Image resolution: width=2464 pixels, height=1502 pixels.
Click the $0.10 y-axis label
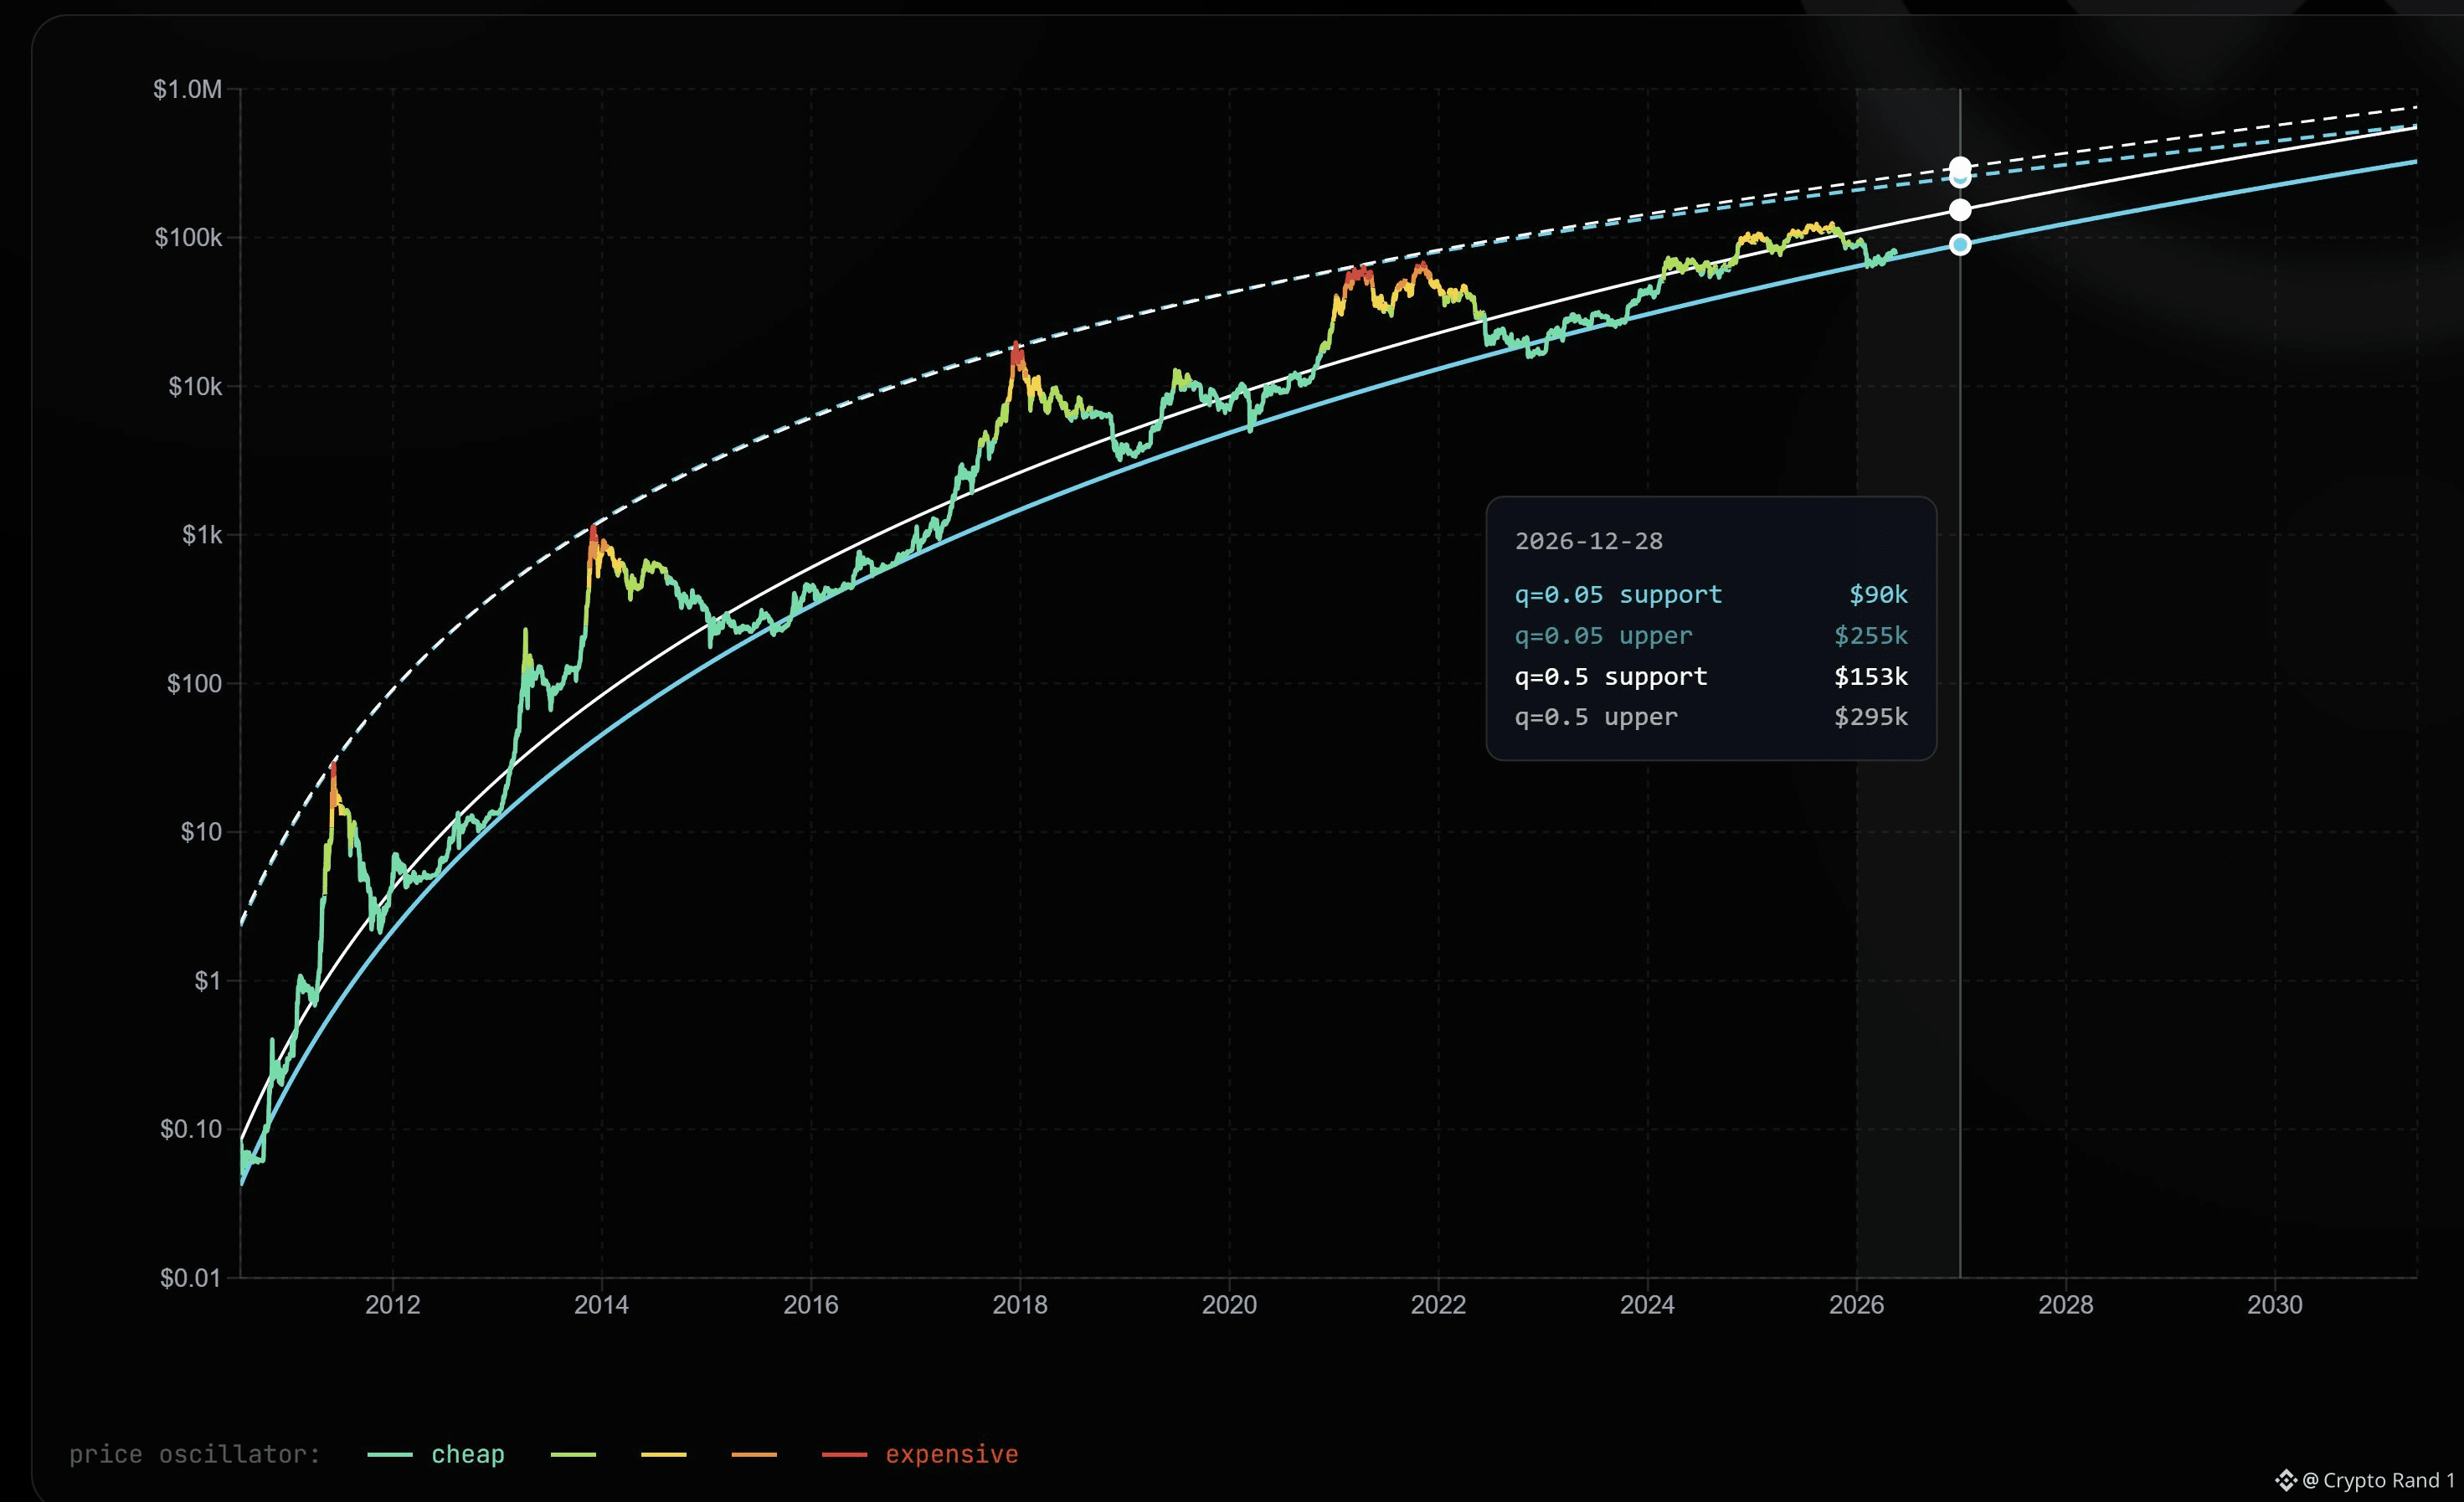[x=191, y=1129]
